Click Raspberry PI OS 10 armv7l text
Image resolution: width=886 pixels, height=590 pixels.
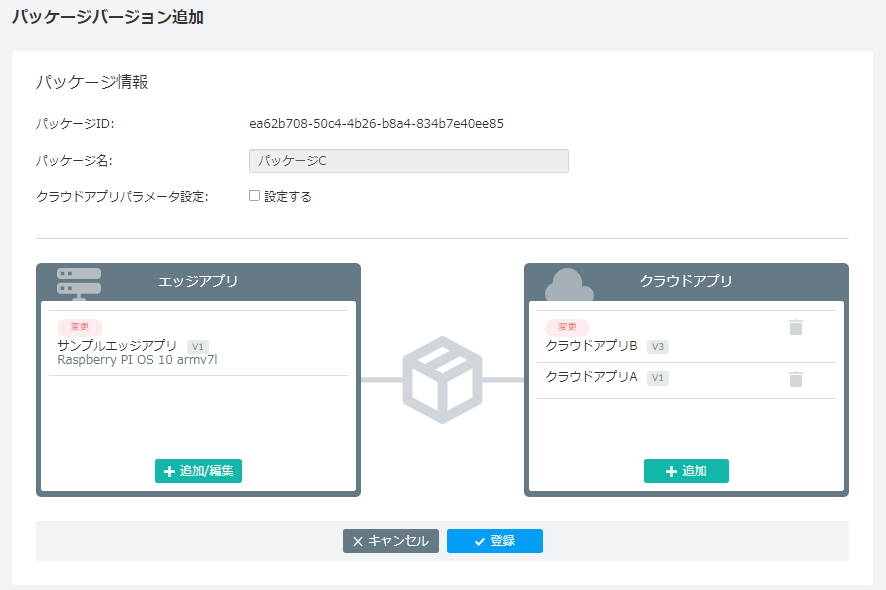pos(137,360)
